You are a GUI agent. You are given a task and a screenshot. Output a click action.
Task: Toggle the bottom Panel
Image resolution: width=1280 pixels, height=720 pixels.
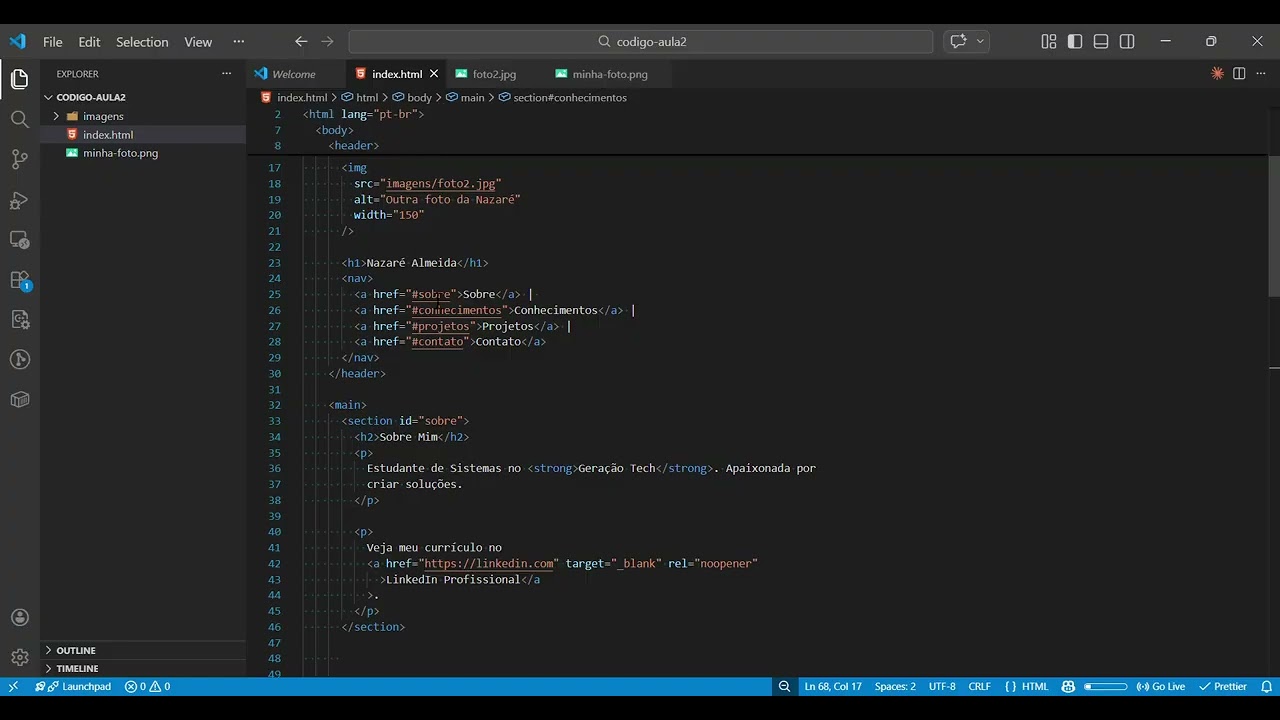(1101, 41)
